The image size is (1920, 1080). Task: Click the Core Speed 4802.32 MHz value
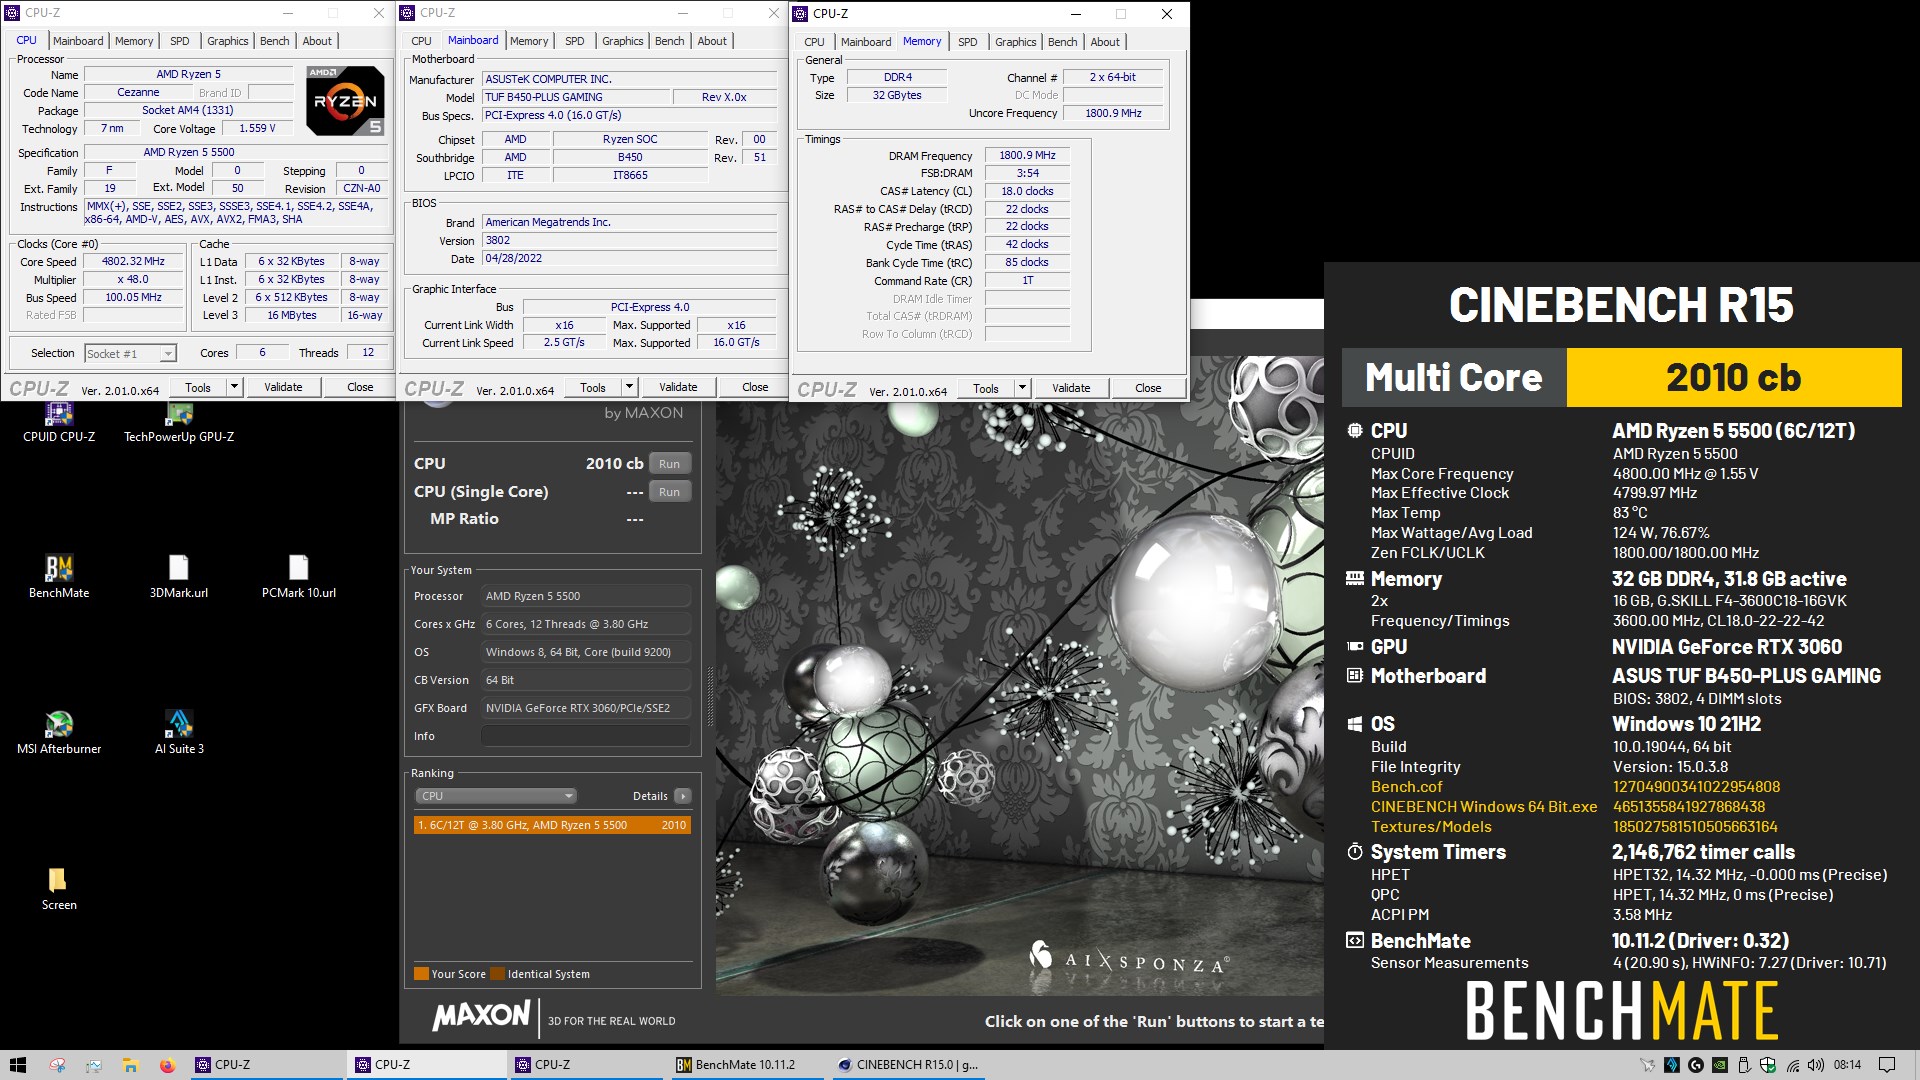point(133,261)
